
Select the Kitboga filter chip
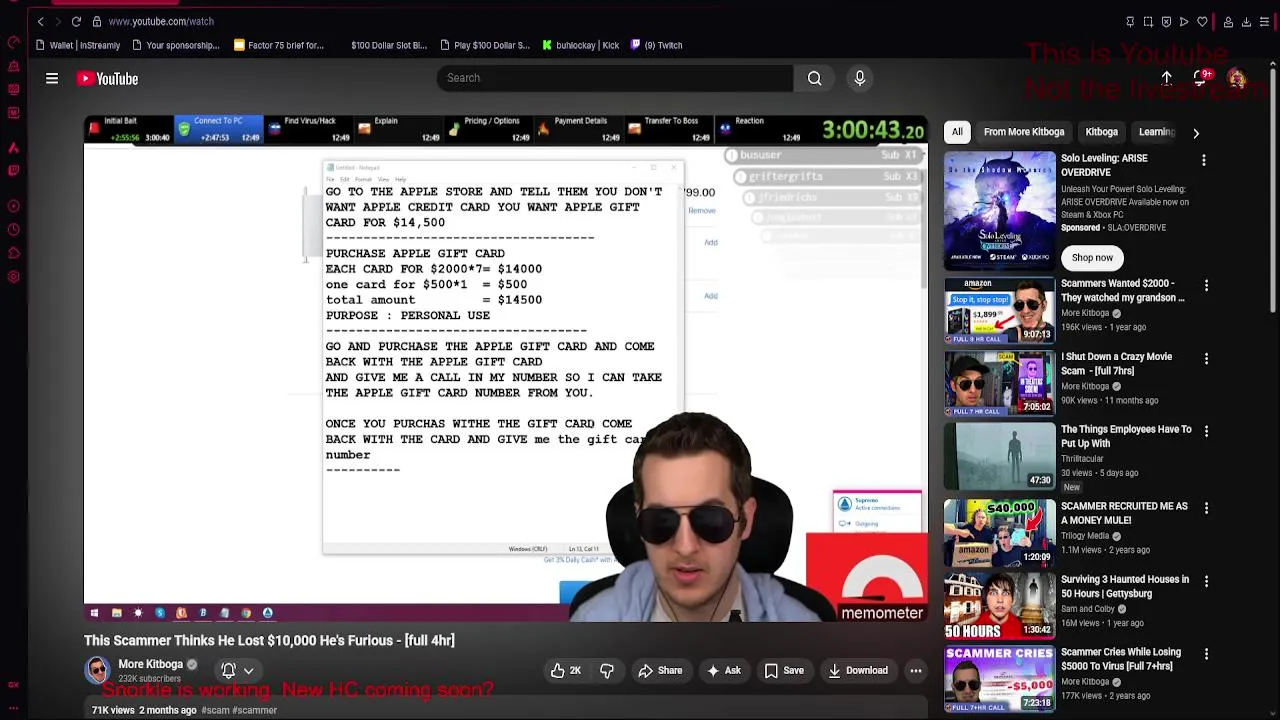tap(1101, 132)
